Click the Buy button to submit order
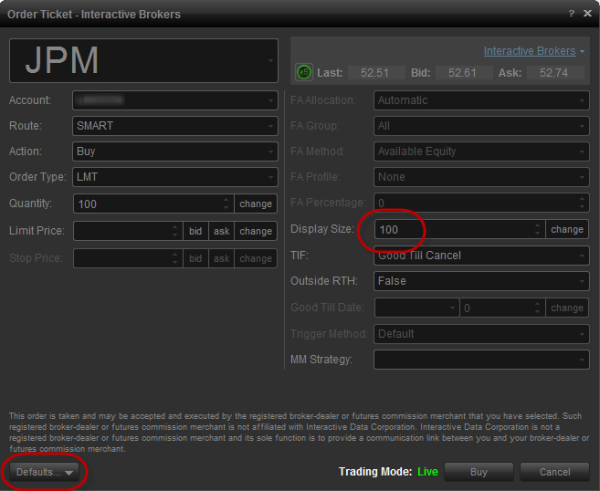The height and width of the screenshot is (491, 600). coord(479,472)
